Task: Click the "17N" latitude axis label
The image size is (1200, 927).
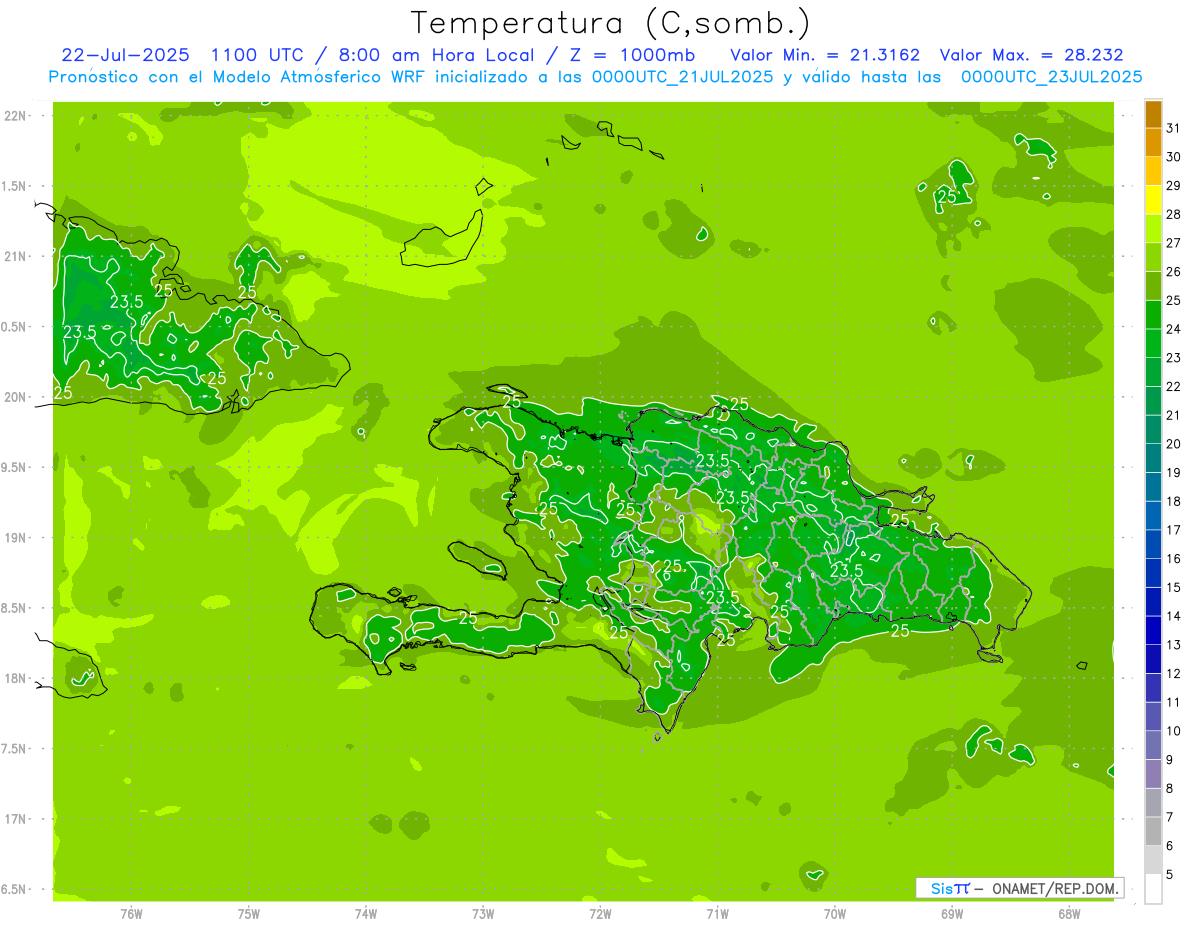Action: pos(16,819)
